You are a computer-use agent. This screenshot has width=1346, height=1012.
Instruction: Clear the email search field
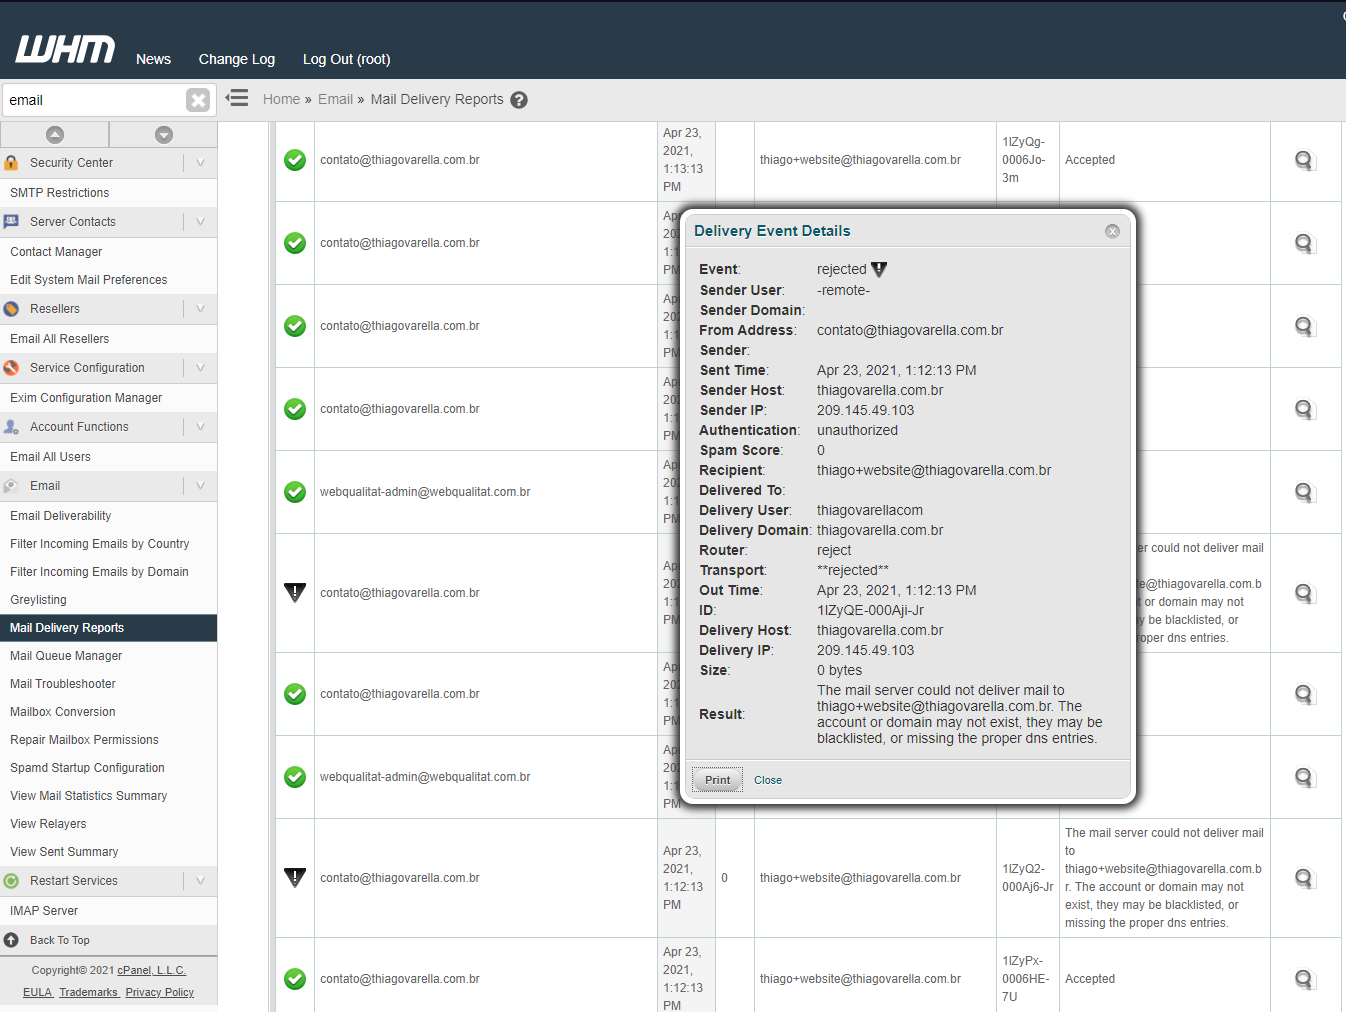click(x=198, y=100)
